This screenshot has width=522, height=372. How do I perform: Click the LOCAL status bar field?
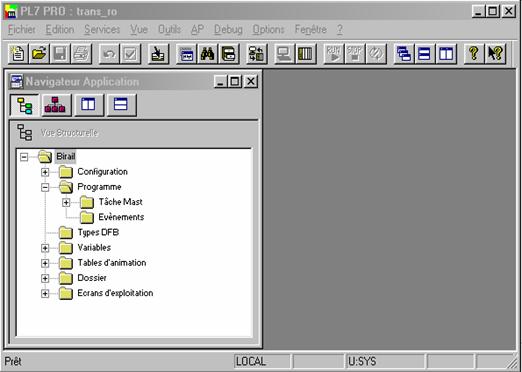click(262, 361)
